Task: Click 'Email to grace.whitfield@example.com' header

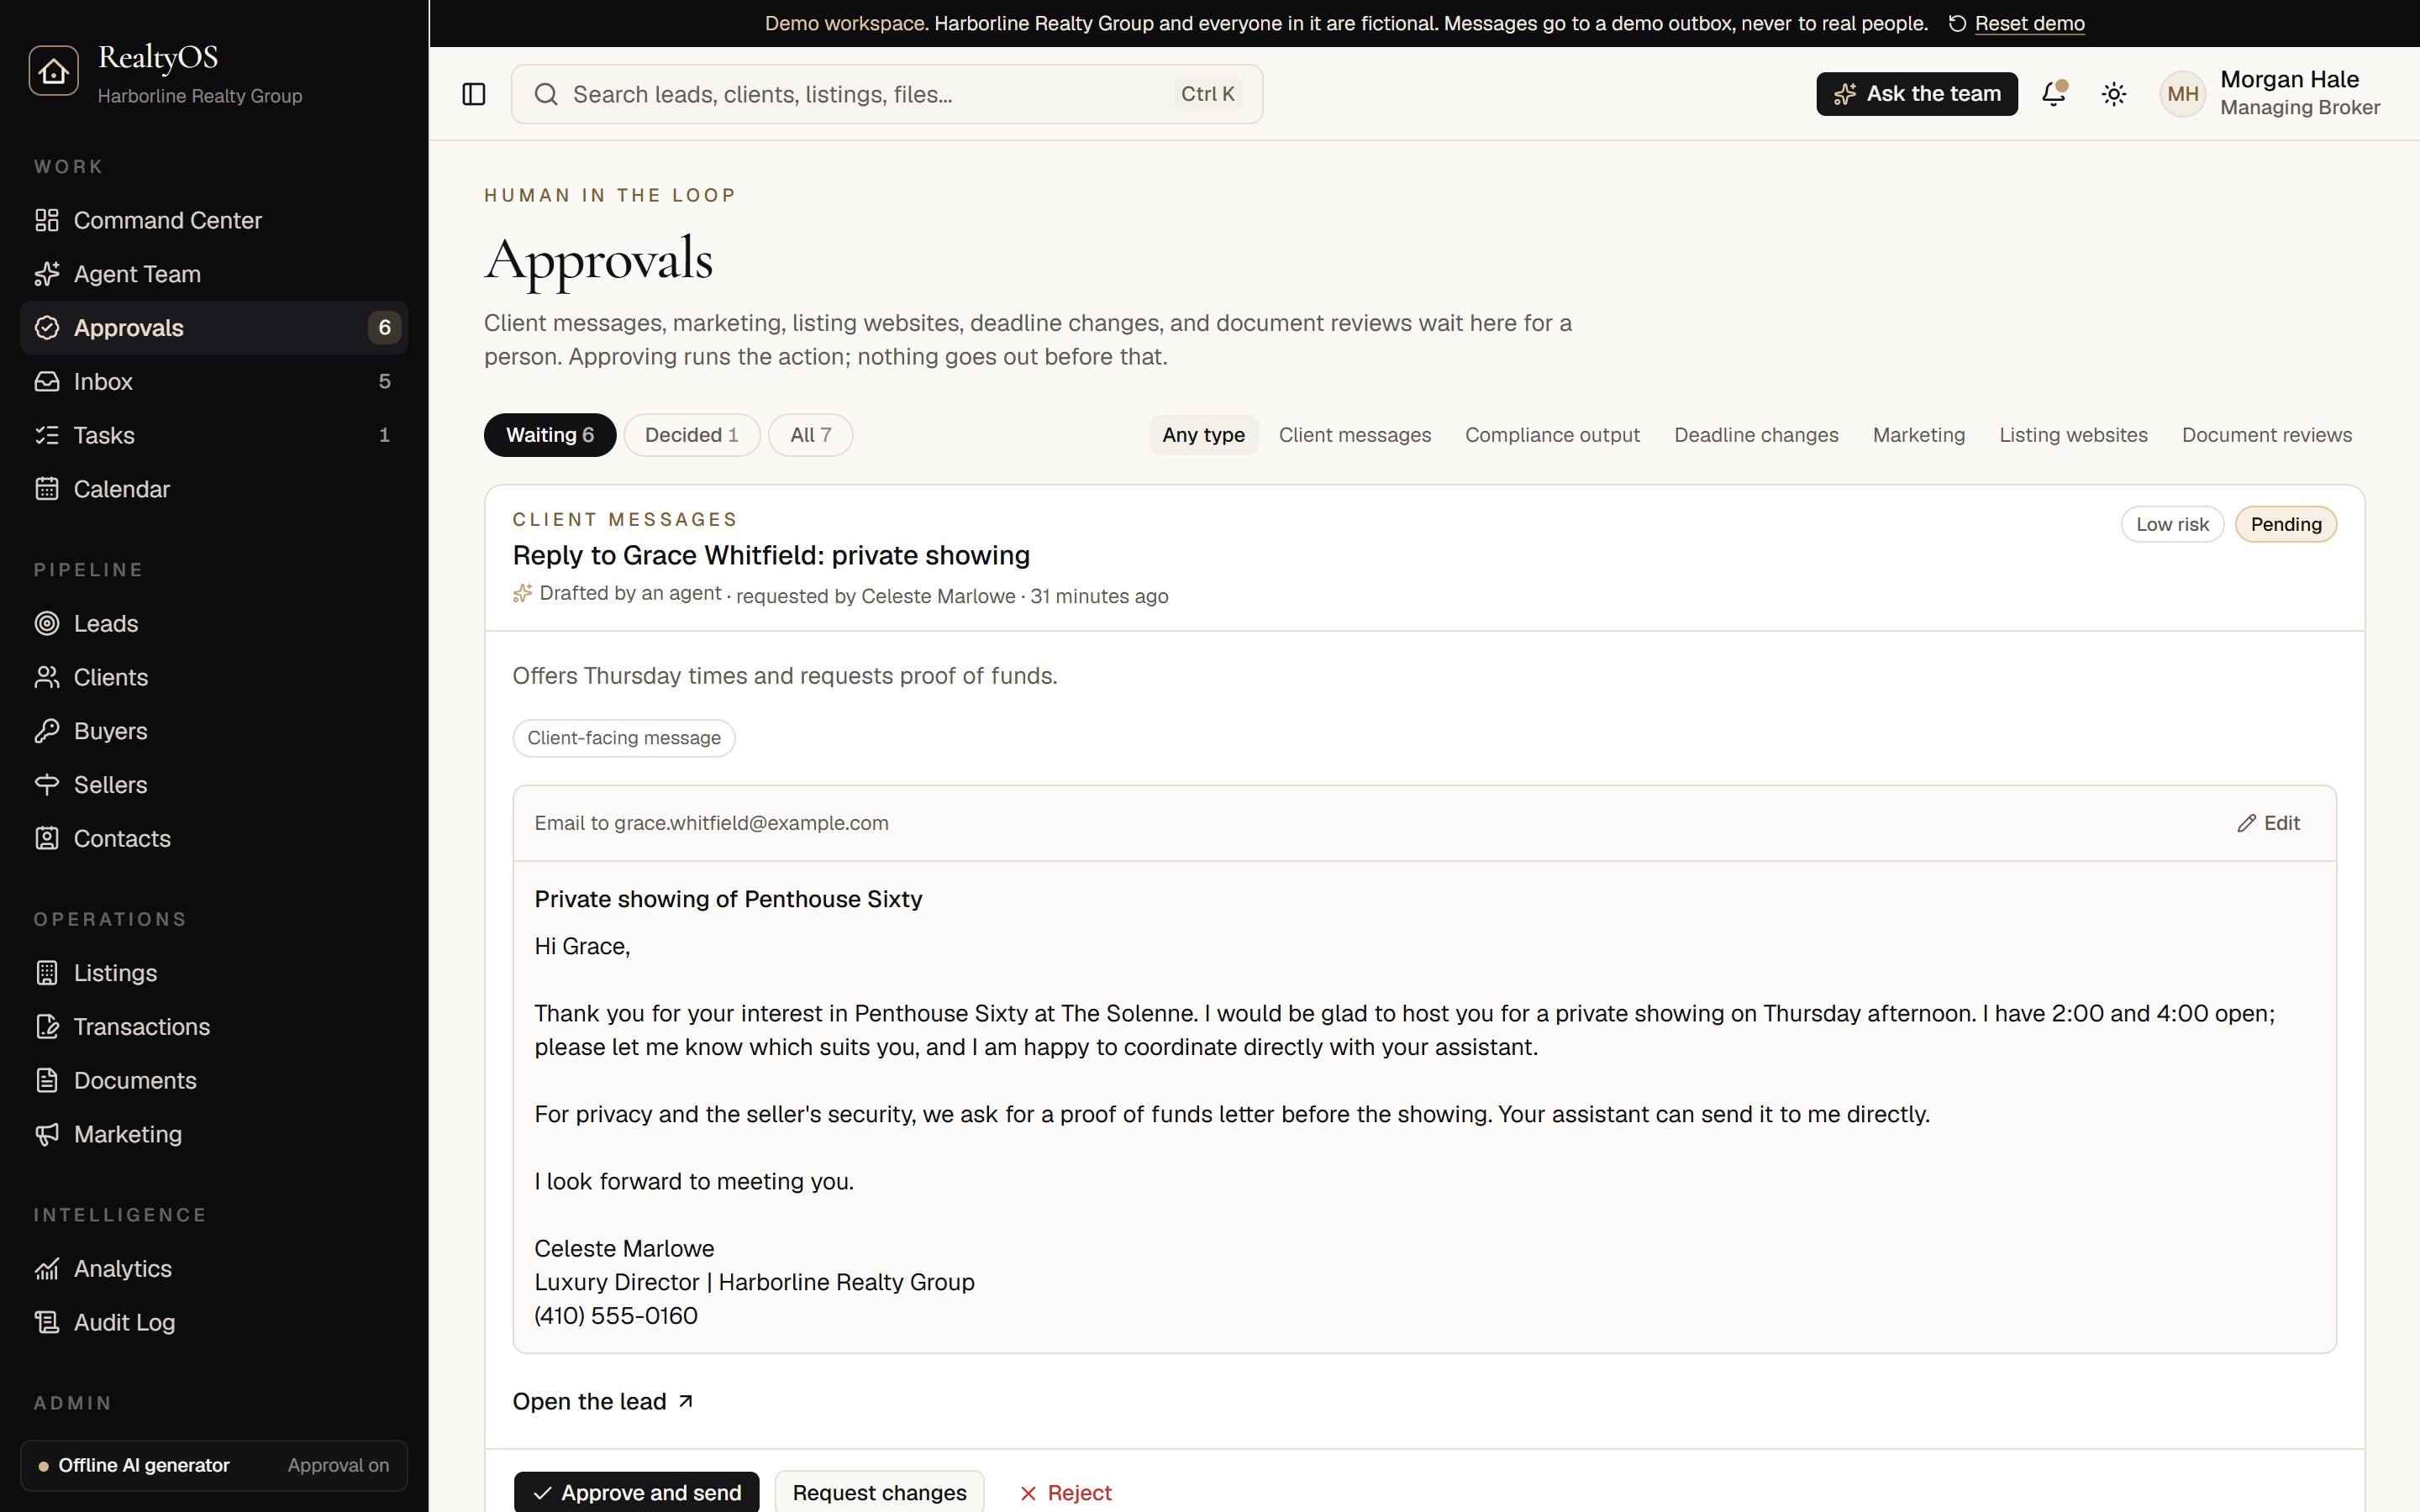Action: pos(711,823)
